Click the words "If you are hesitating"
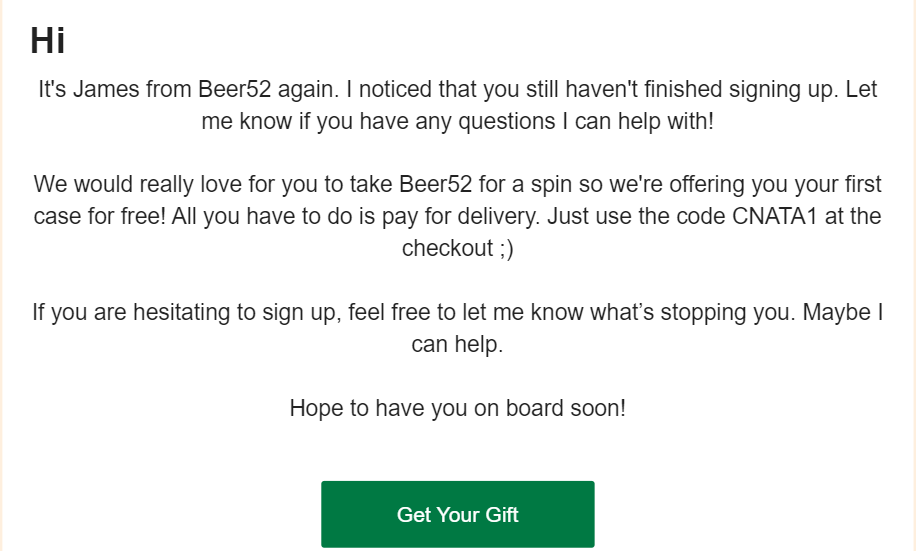 point(130,312)
